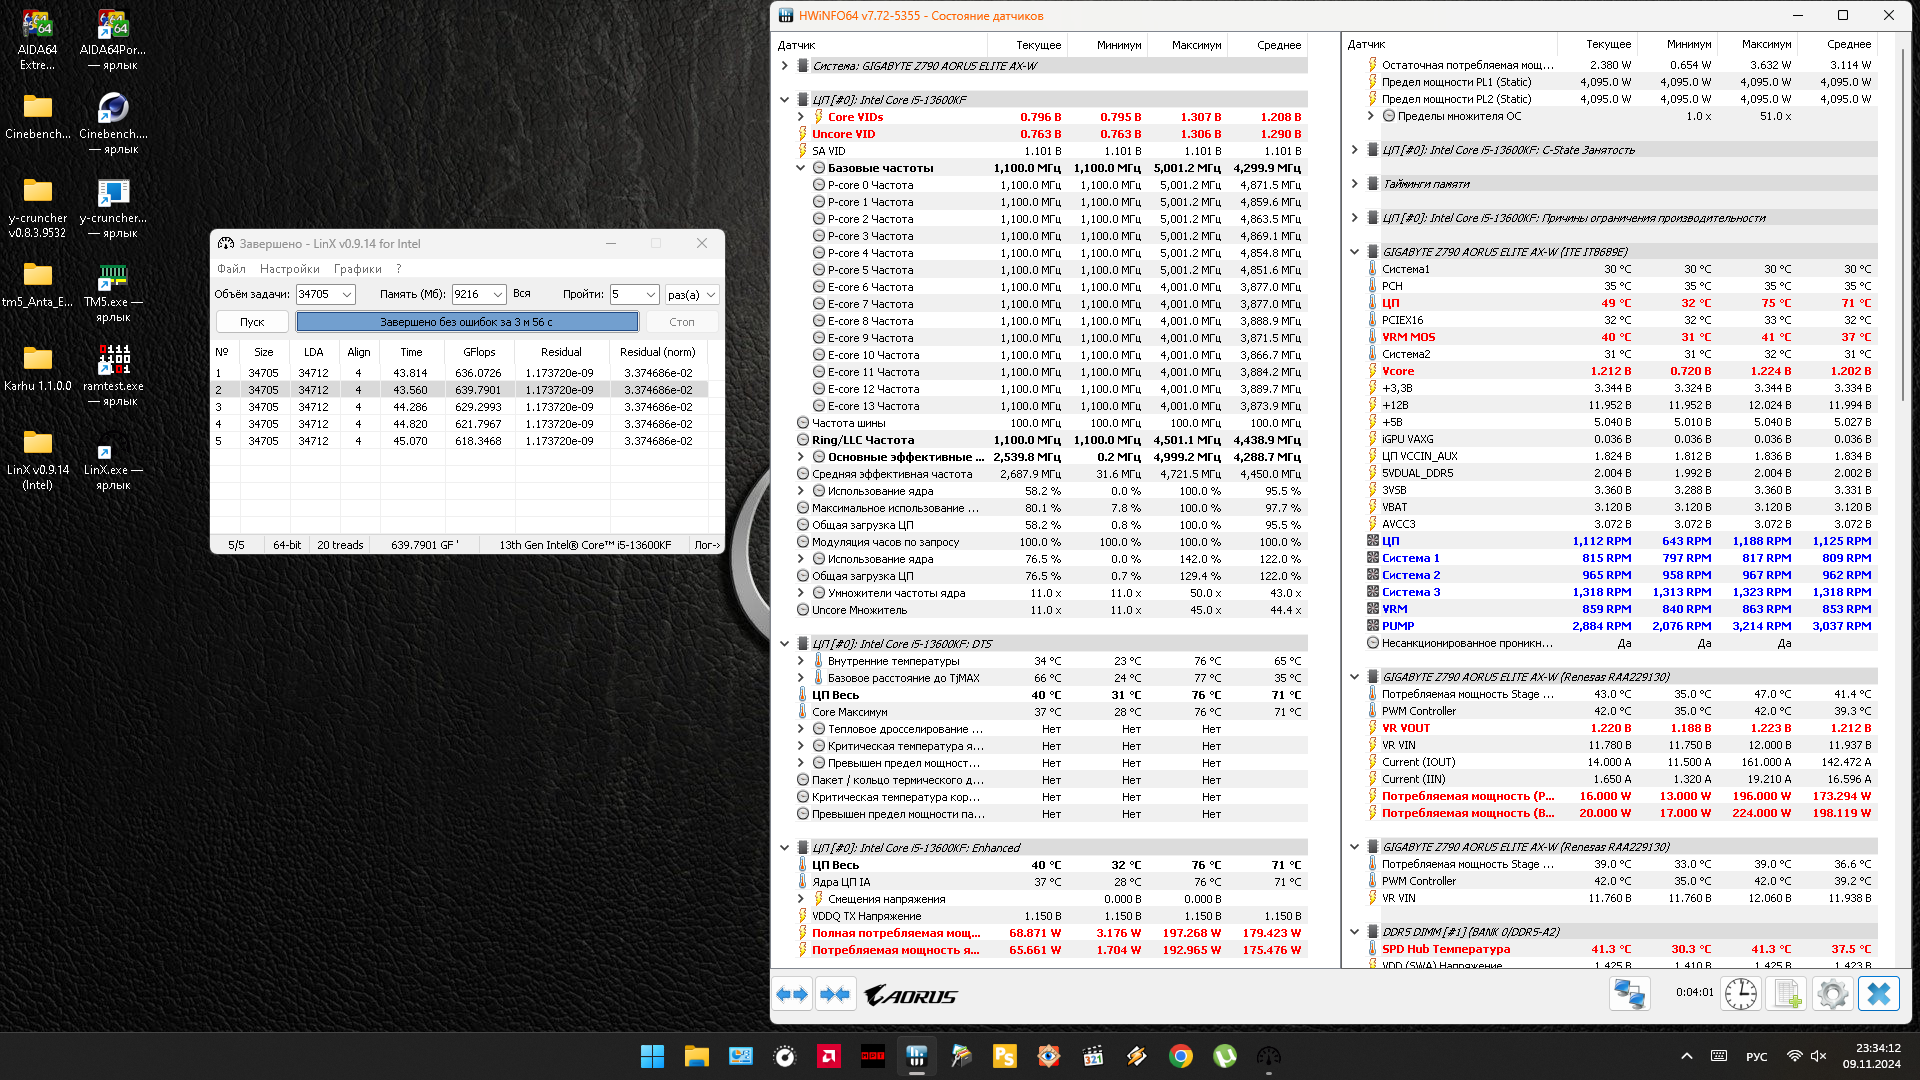This screenshot has width=1920, height=1080.
Task: Open the memory (Мб) dropdown in LinX
Action: pyautogui.click(x=497, y=295)
